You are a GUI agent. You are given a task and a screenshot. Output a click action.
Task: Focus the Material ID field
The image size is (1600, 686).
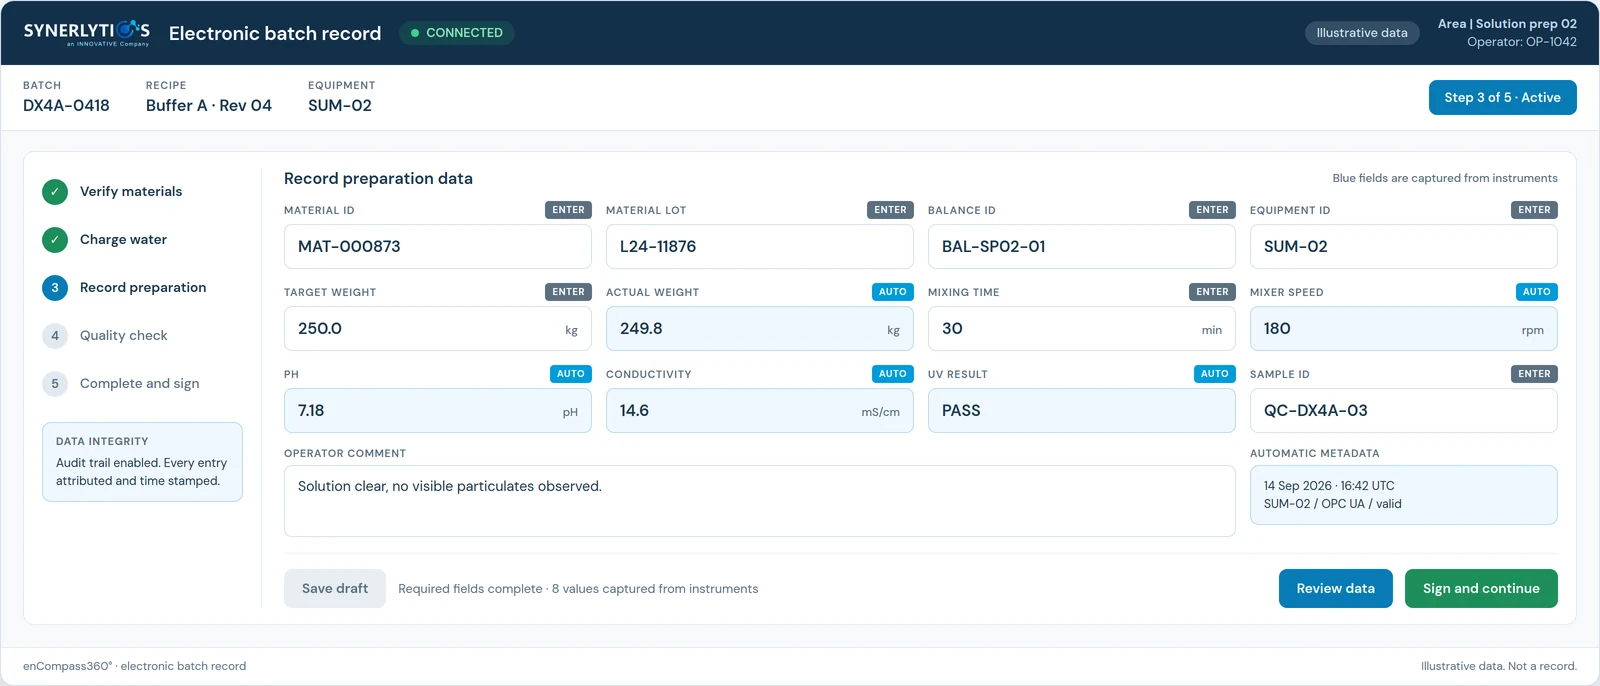[x=438, y=246]
